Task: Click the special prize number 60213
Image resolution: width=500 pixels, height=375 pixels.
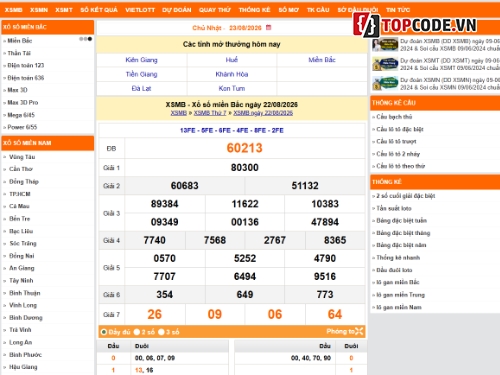Action: (245, 148)
